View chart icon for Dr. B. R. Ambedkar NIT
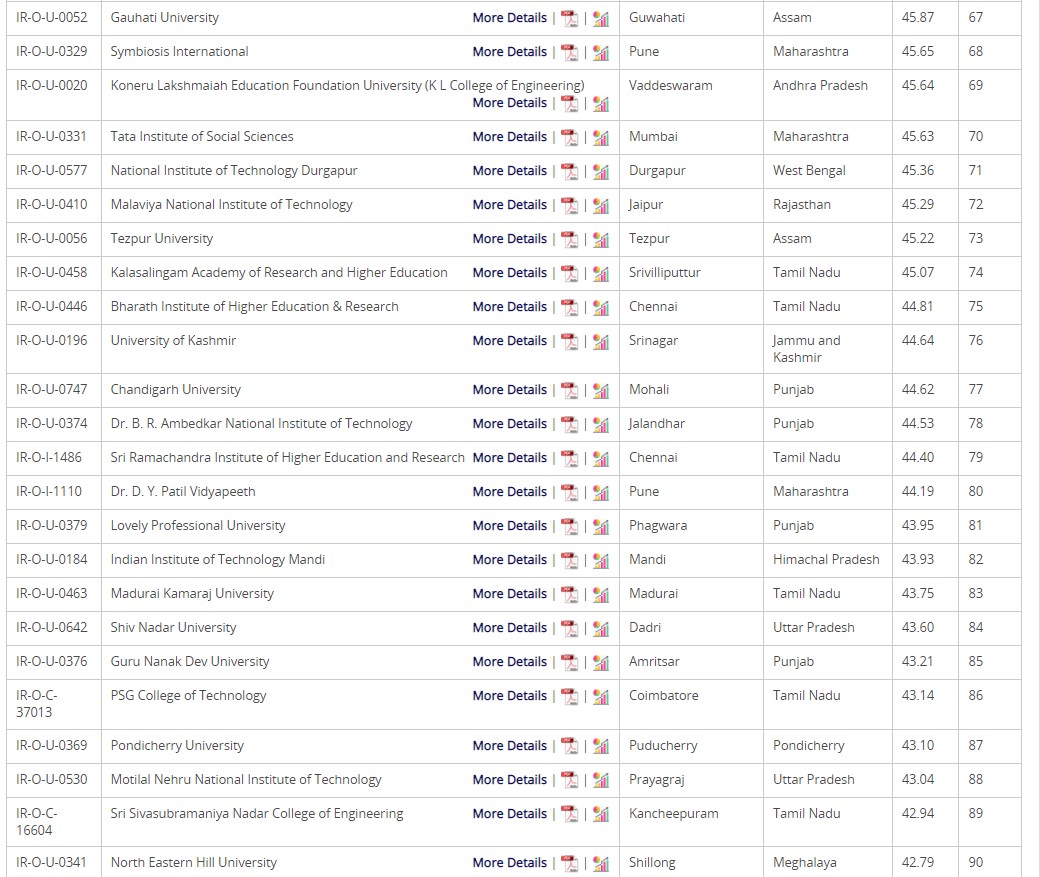This screenshot has width=1040, height=877. click(x=601, y=425)
